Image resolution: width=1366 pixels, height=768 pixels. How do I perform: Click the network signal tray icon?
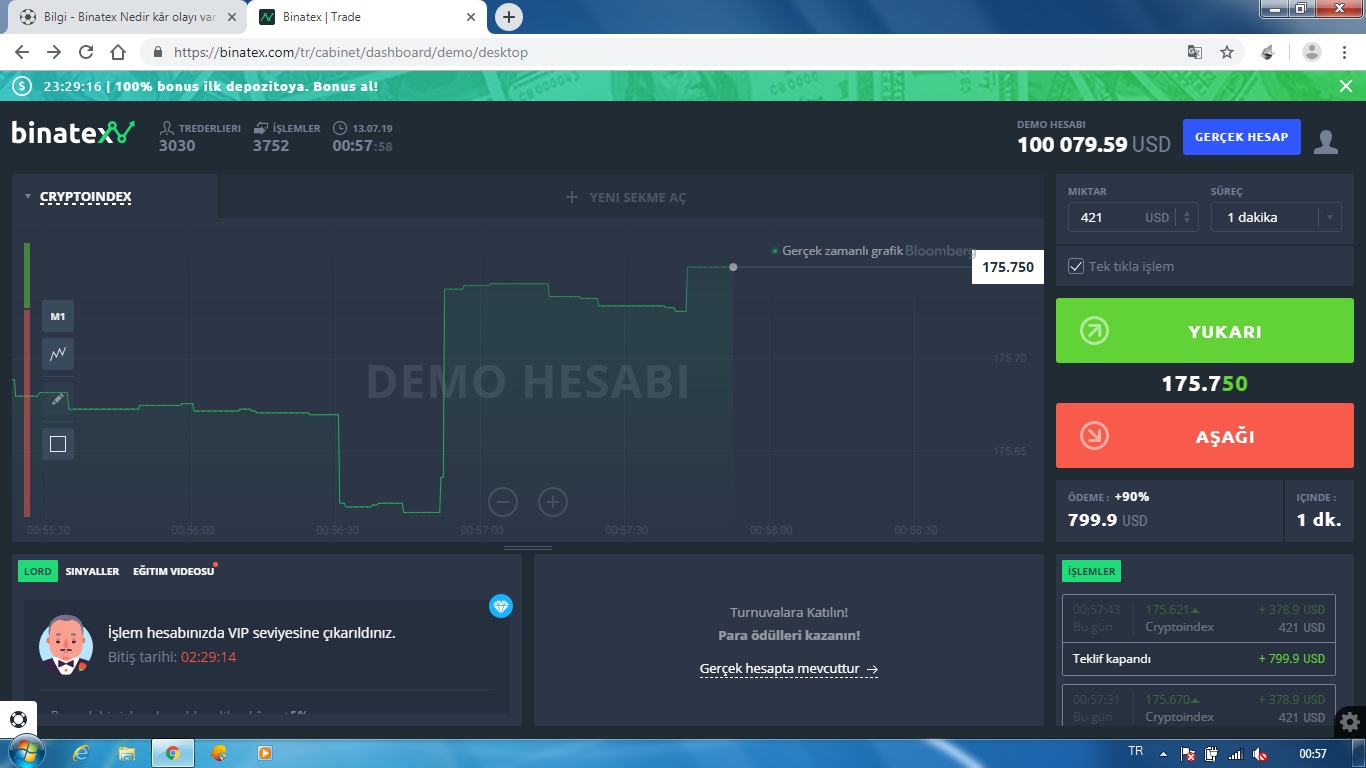pos(1236,753)
